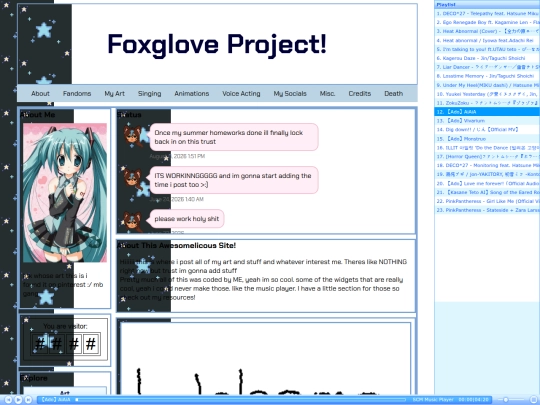Play track 8 Losstime Memory
540x405 pixels.
click(x=487, y=76)
